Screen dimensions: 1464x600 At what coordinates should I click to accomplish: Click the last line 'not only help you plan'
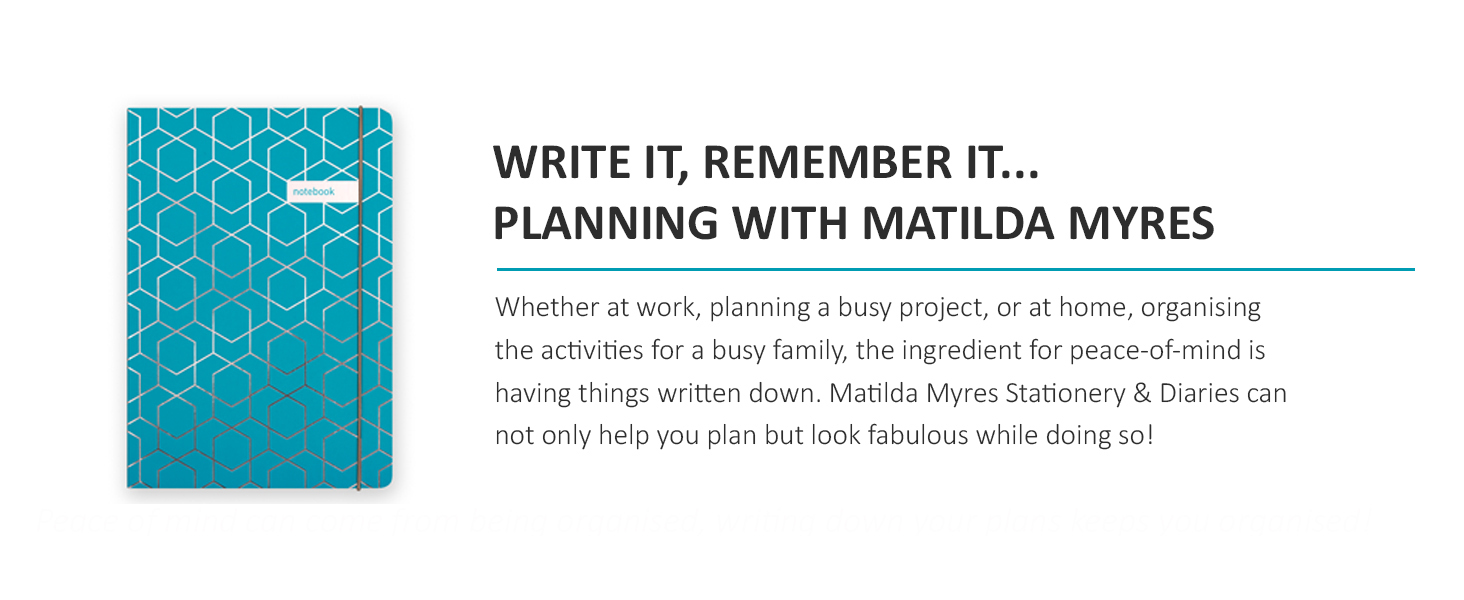pyautogui.click(x=824, y=437)
